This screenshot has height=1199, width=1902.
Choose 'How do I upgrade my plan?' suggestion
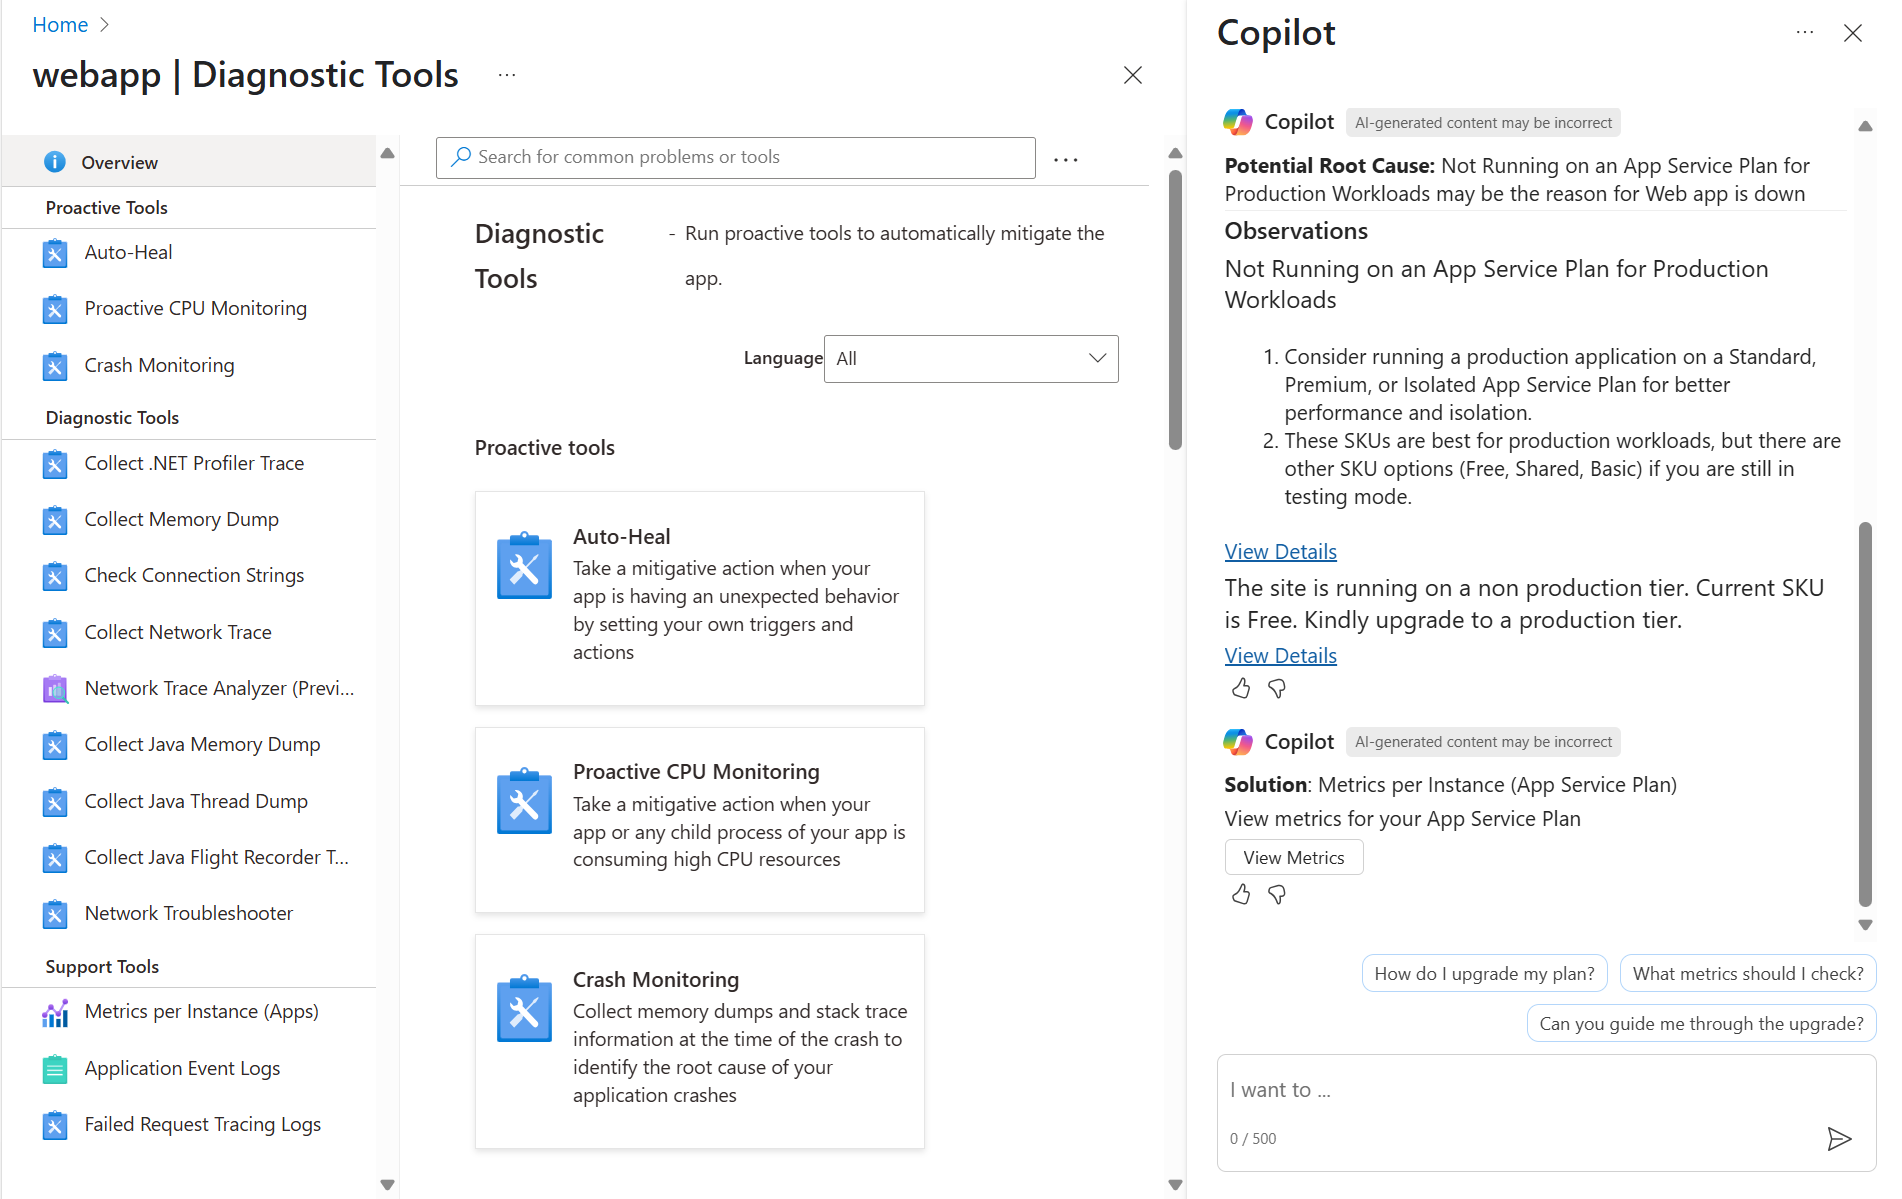click(1484, 974)
